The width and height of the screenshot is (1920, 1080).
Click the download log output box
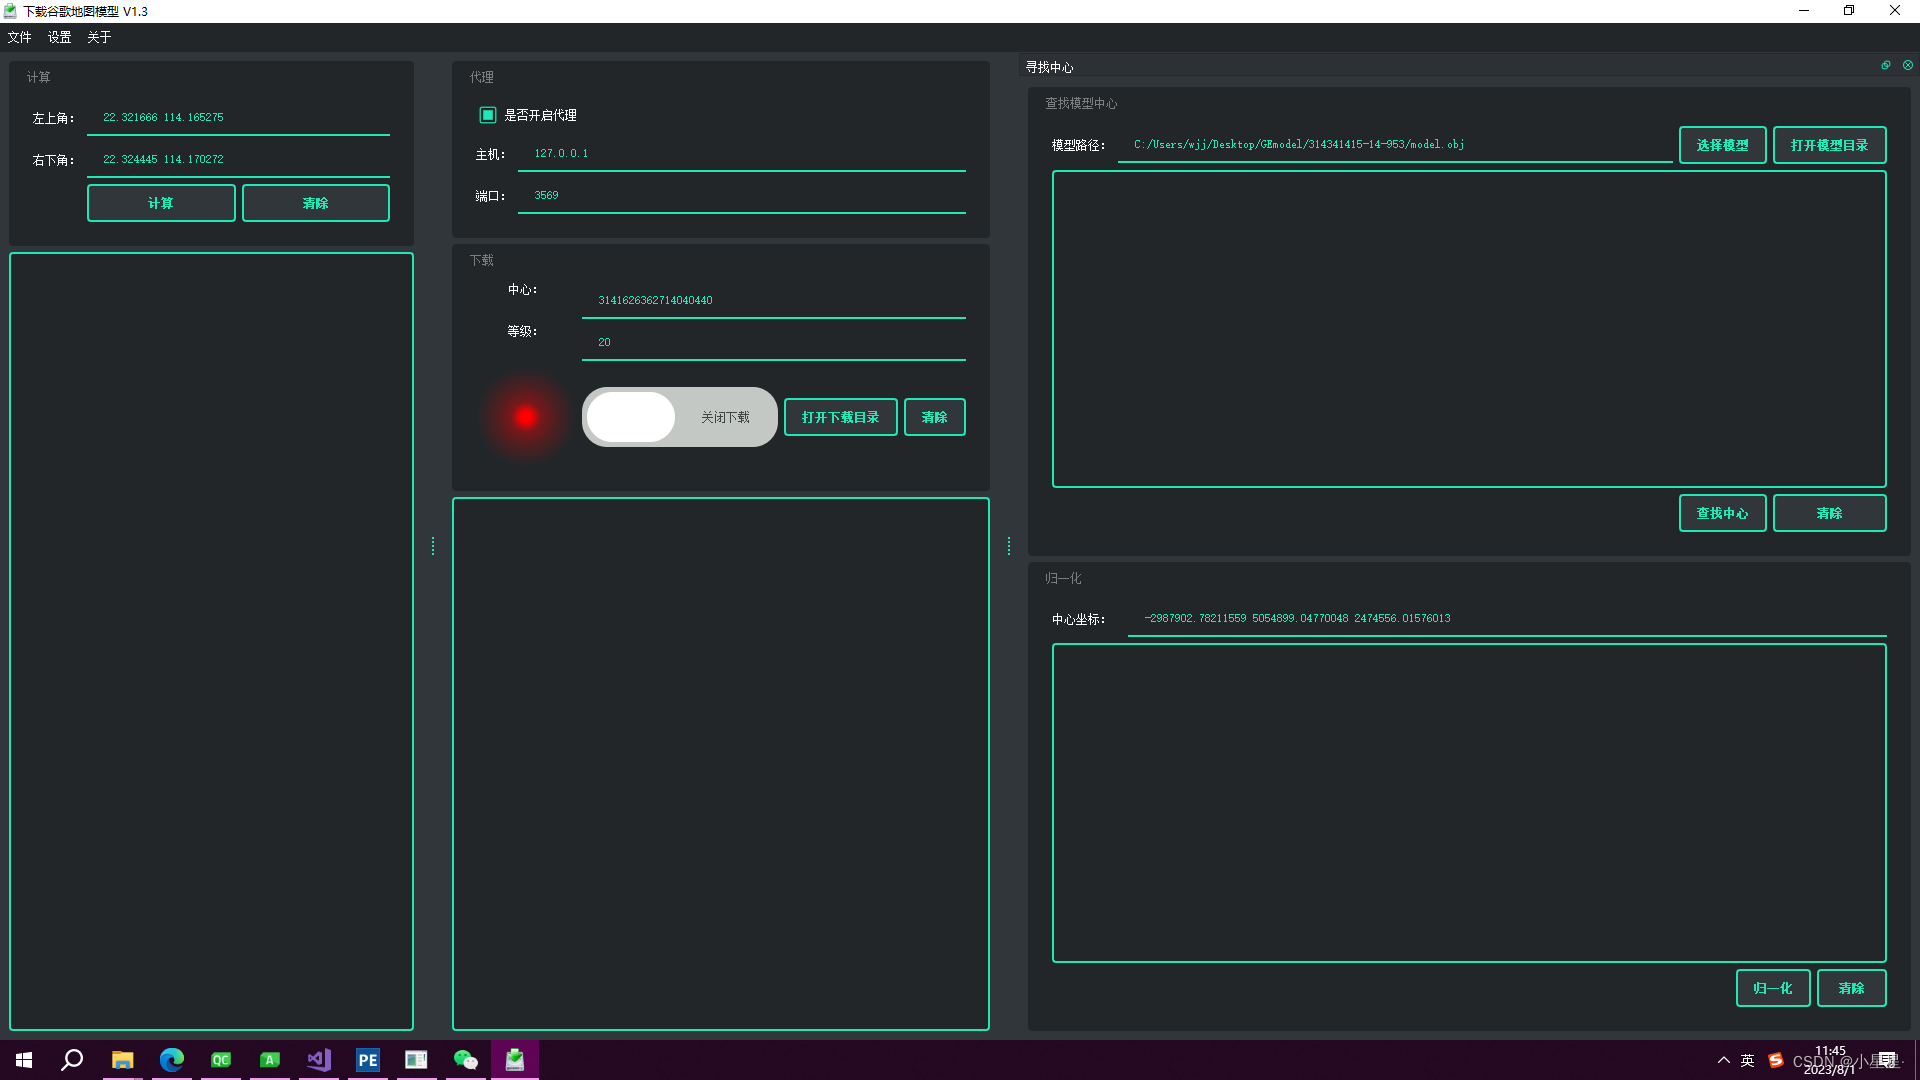(x=720, y=764)
